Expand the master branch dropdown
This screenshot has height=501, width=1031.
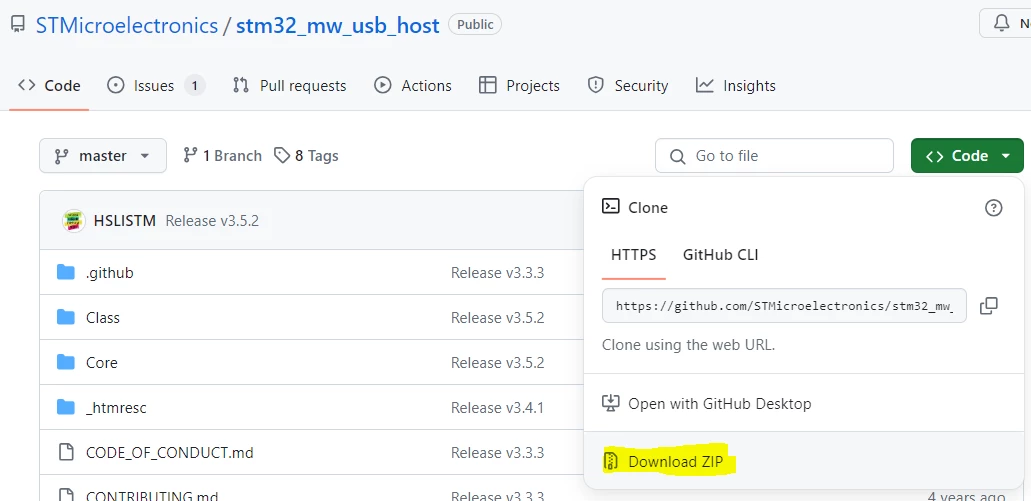103,156
